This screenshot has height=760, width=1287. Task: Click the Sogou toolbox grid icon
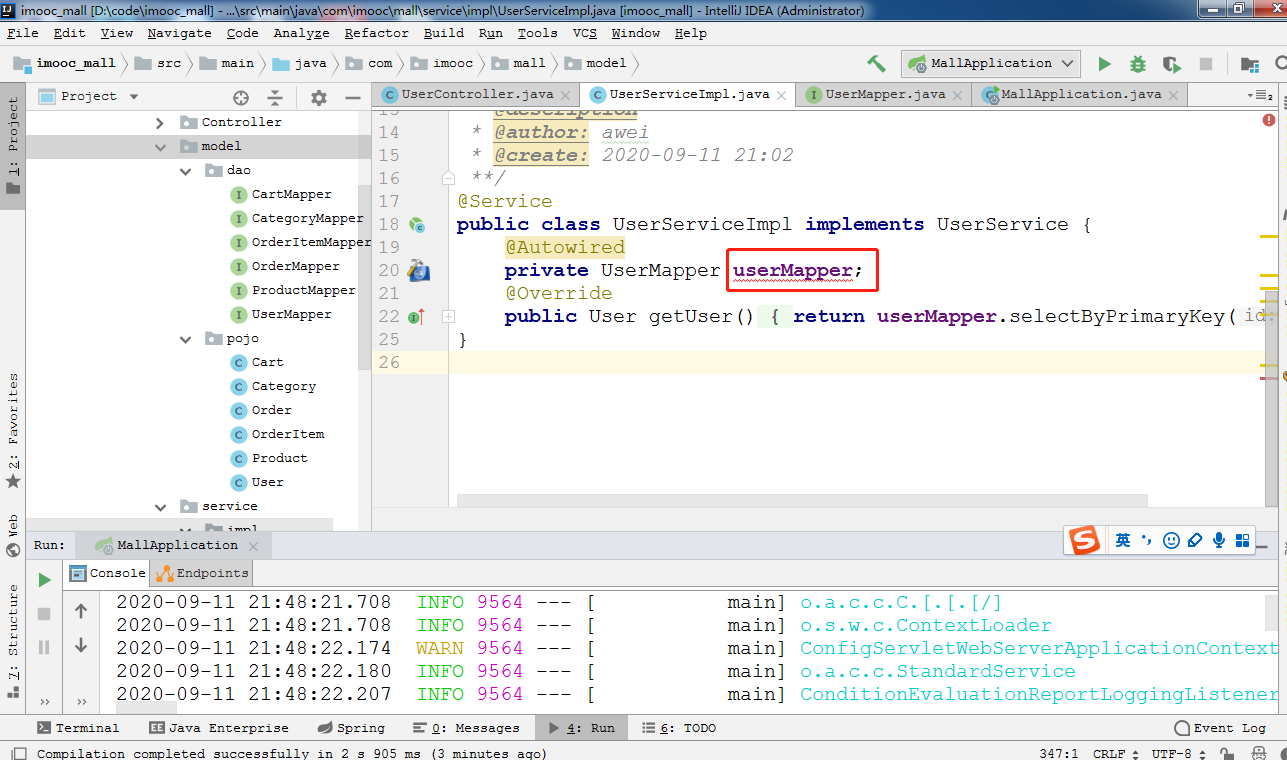(1243, 541)
